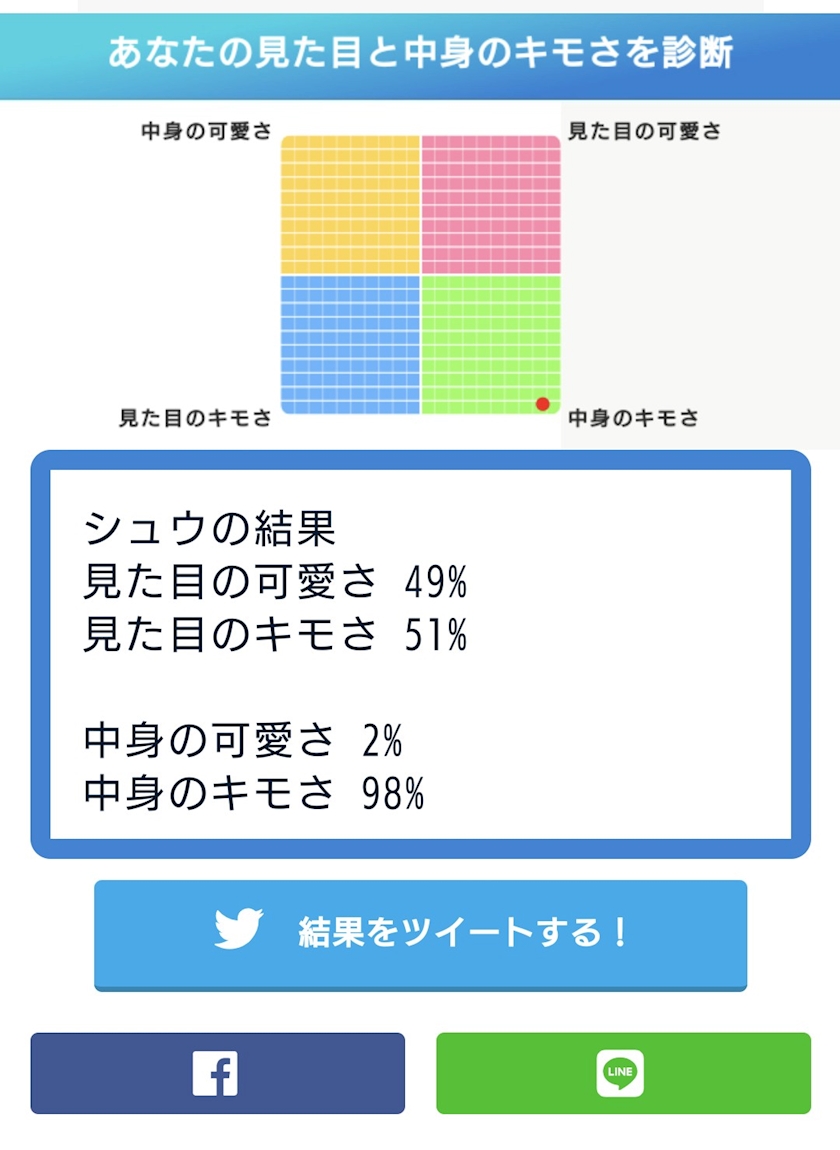Share result via the green LINE button
The image size is (840, 1150).
(x=624, y=1073)
